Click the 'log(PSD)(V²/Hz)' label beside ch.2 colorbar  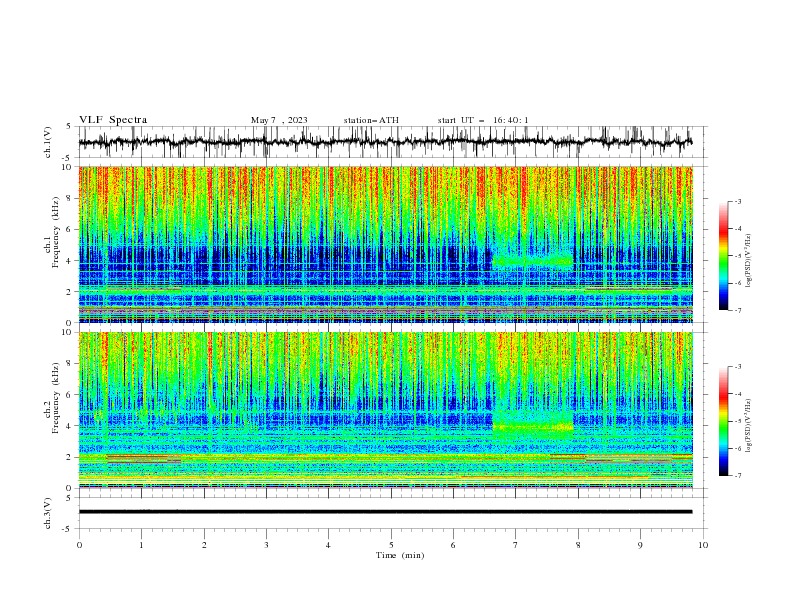click(749, 425)
